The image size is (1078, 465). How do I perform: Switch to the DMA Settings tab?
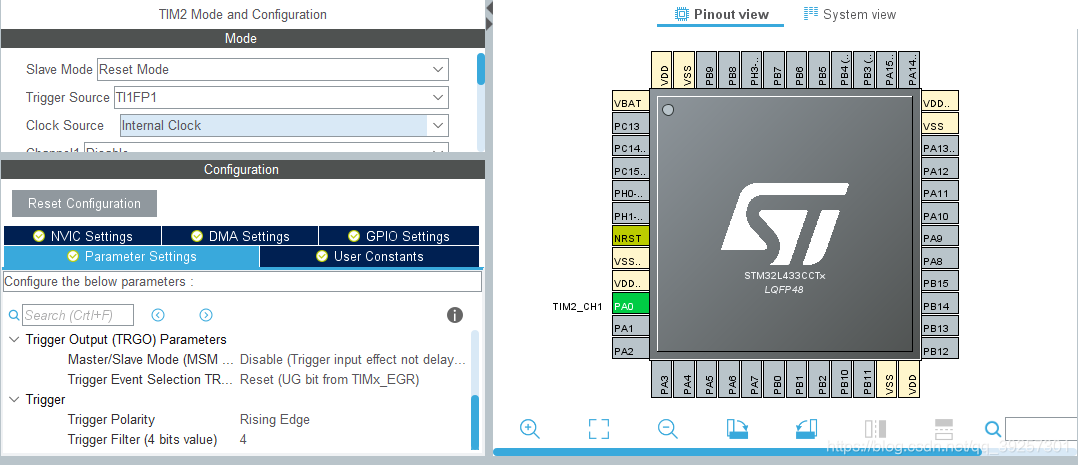coord(240,236)
